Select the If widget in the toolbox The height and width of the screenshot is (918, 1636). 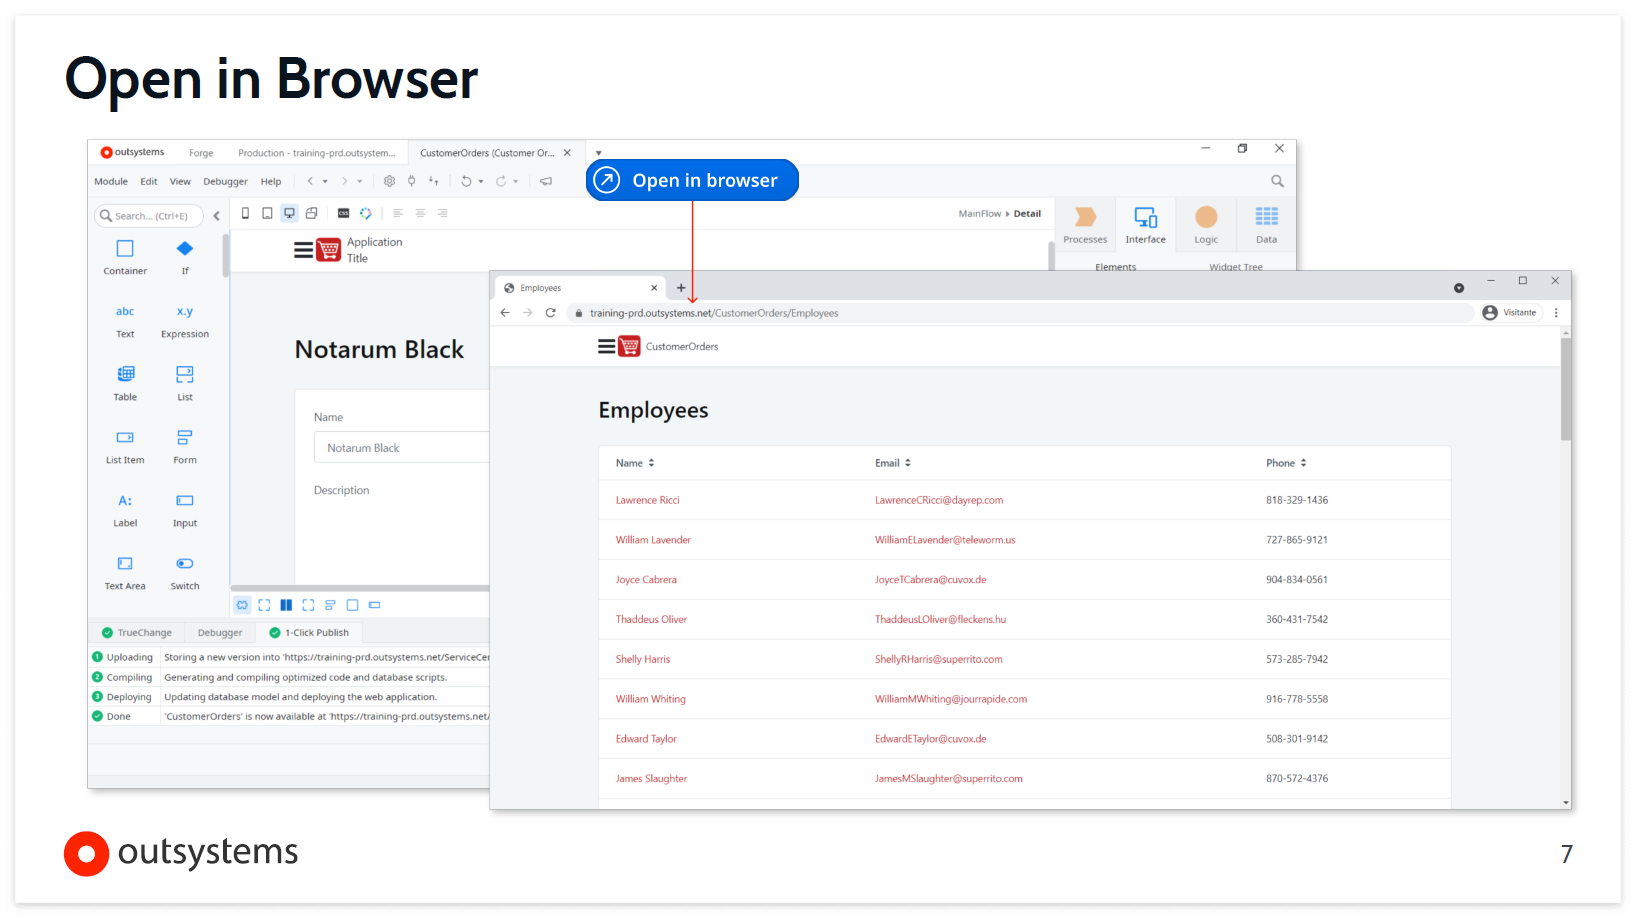(185, 257)
